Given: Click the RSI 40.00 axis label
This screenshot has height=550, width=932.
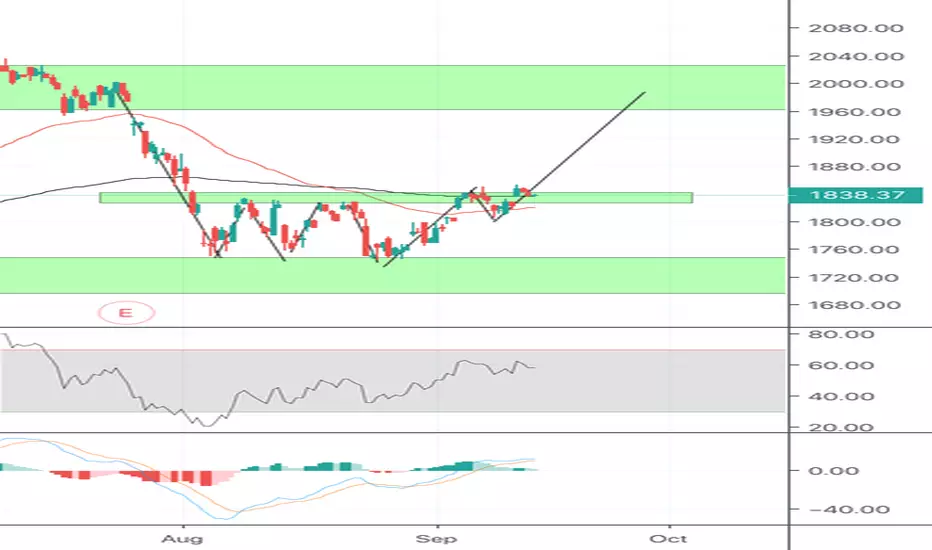Looking at the screenshot, I should click(x=841, y=397).
